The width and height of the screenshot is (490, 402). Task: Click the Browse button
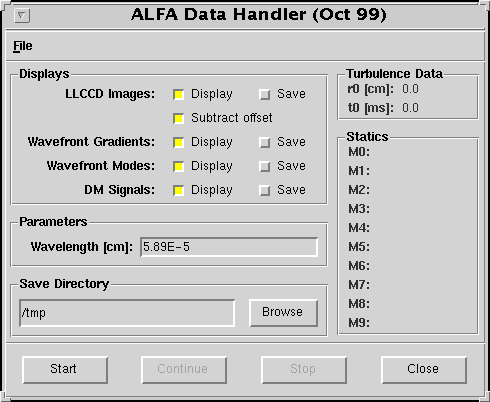(x=283, y=313)
